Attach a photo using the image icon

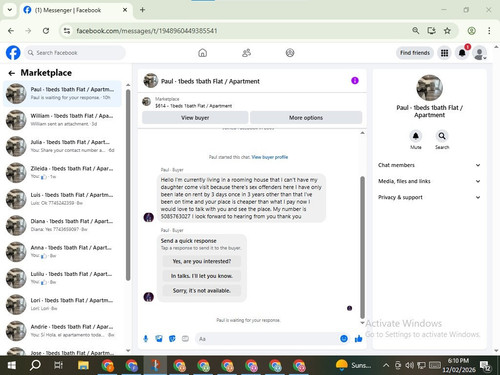(x=159, y=339)
